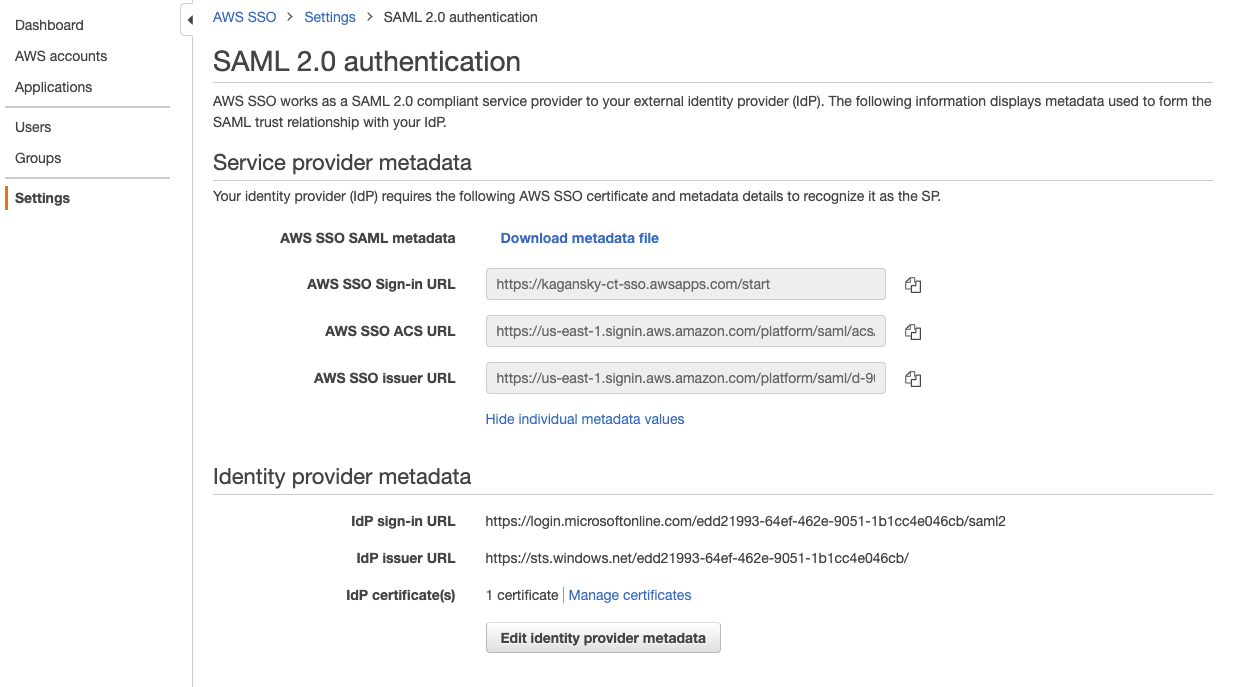Copy the AWS SSO issuer URL
The width and height of the screenshot is (1234, 687).
pyautogui.click(x=913, y=379)
